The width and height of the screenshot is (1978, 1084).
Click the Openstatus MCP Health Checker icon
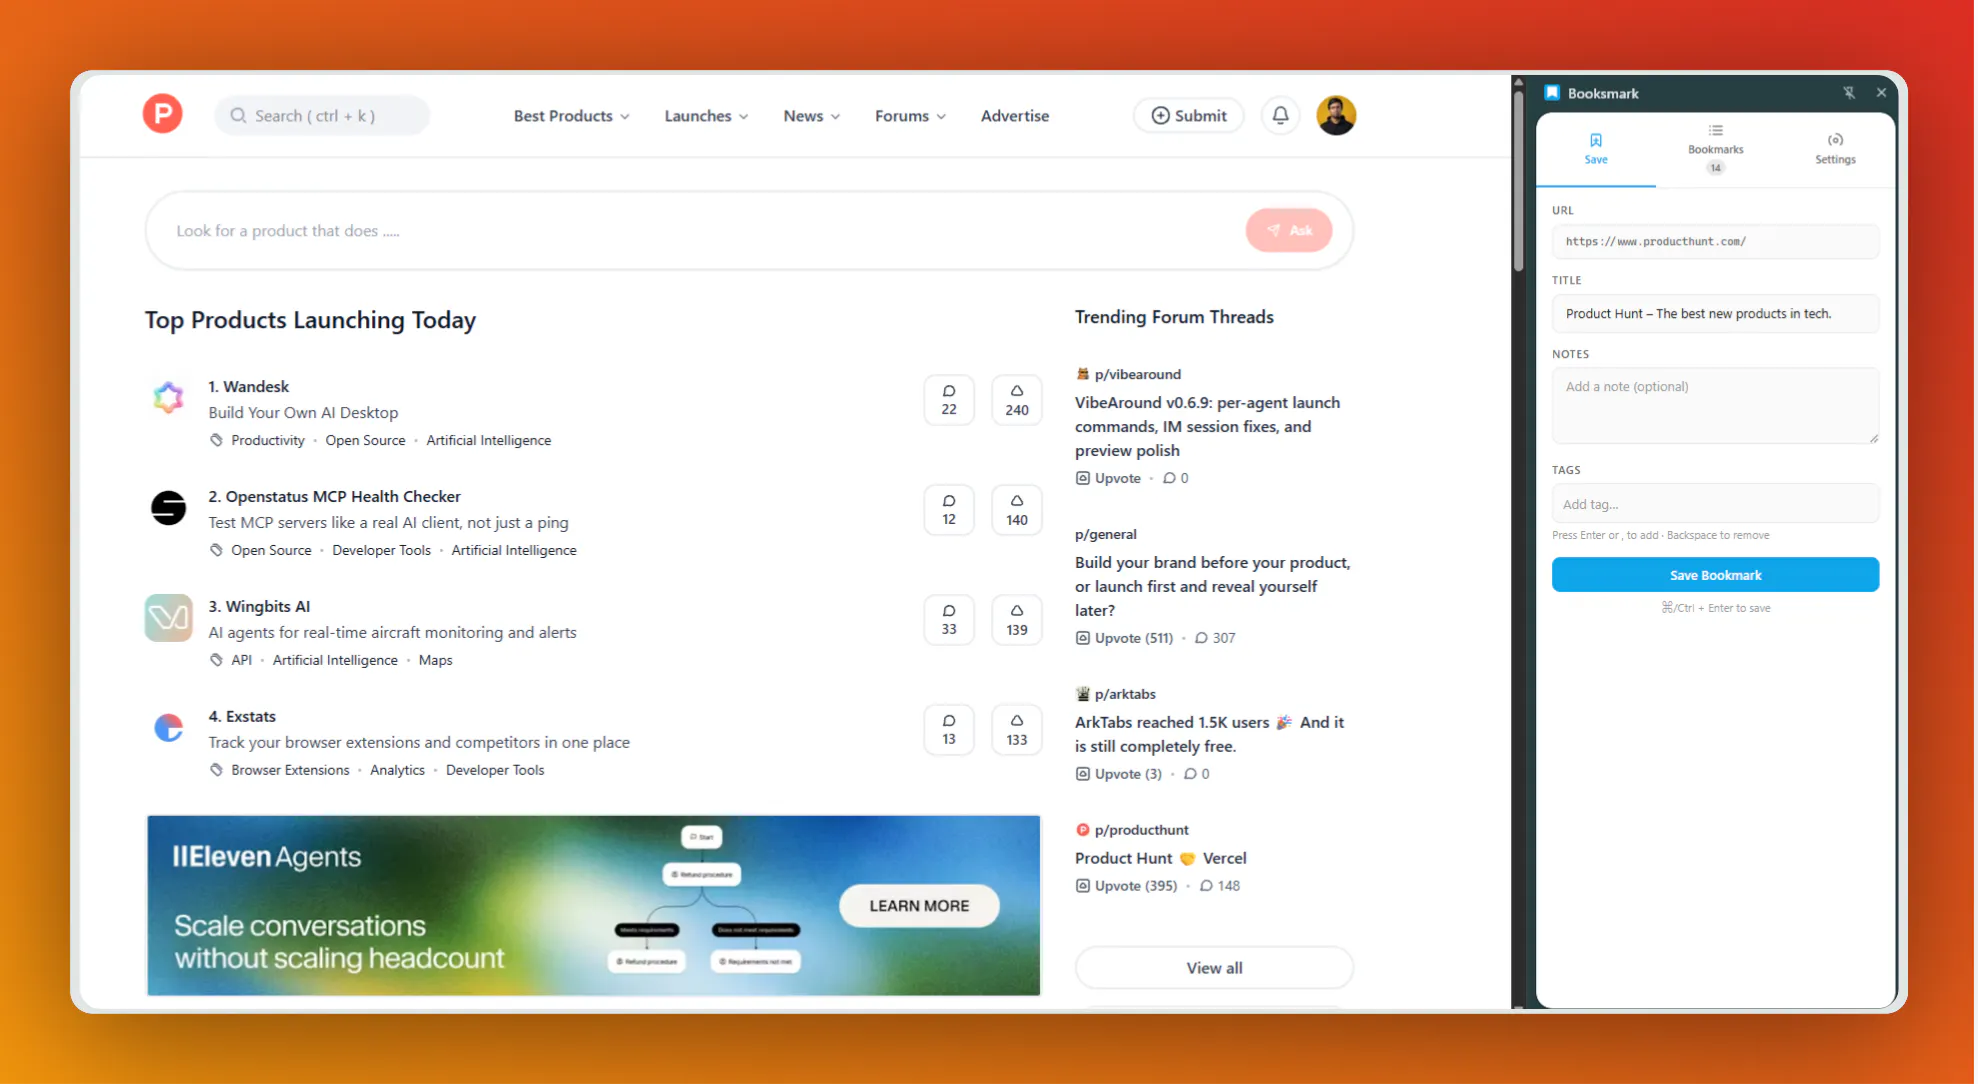click(168, 507)
